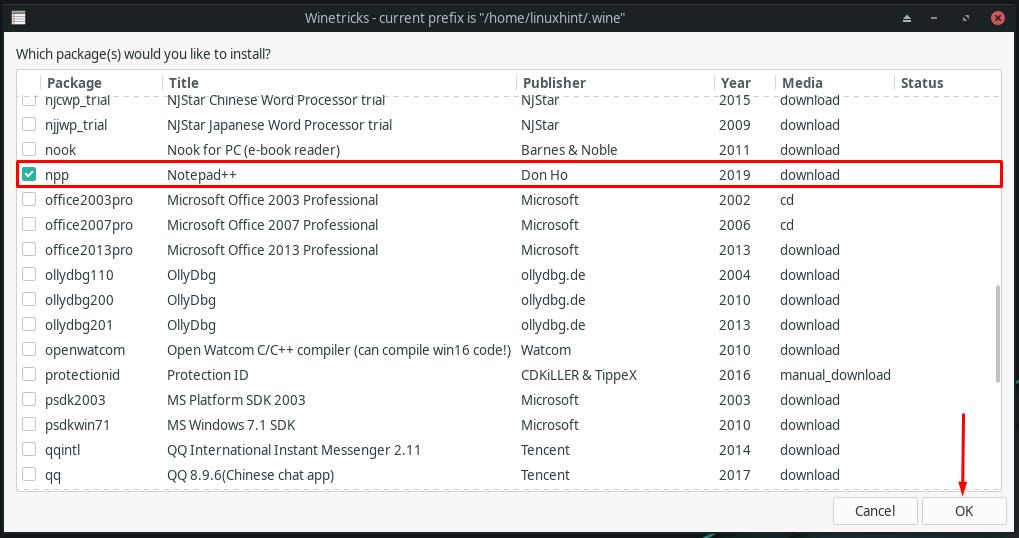Image resolution: width=1019 pixels, height=538 pixels.
Task: Click 'Watcom' publisher cell
Action: tap(546, 350)
